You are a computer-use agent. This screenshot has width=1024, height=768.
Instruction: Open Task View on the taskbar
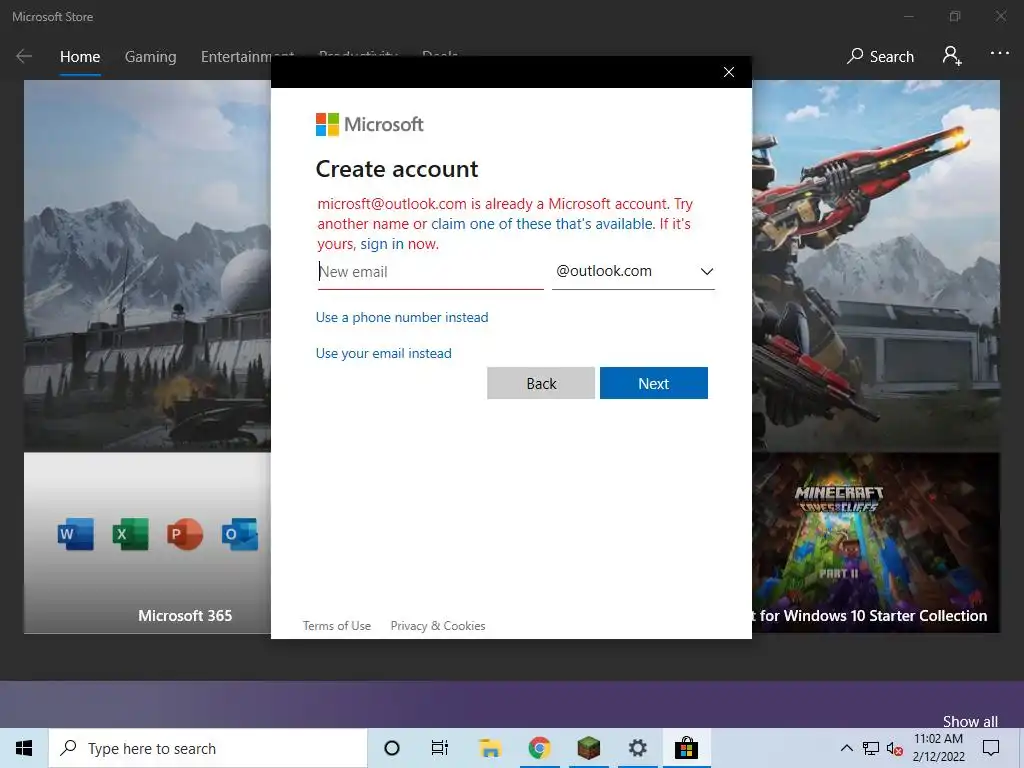click(440, 748)
